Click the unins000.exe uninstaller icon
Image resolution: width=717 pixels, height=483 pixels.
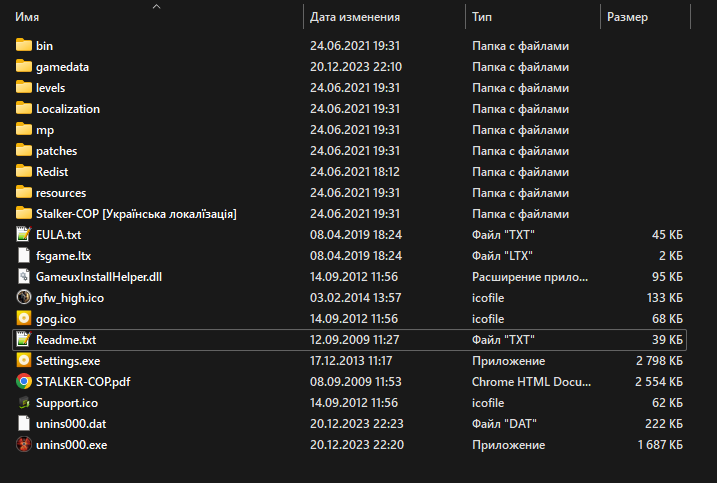[x=24, y=444]
